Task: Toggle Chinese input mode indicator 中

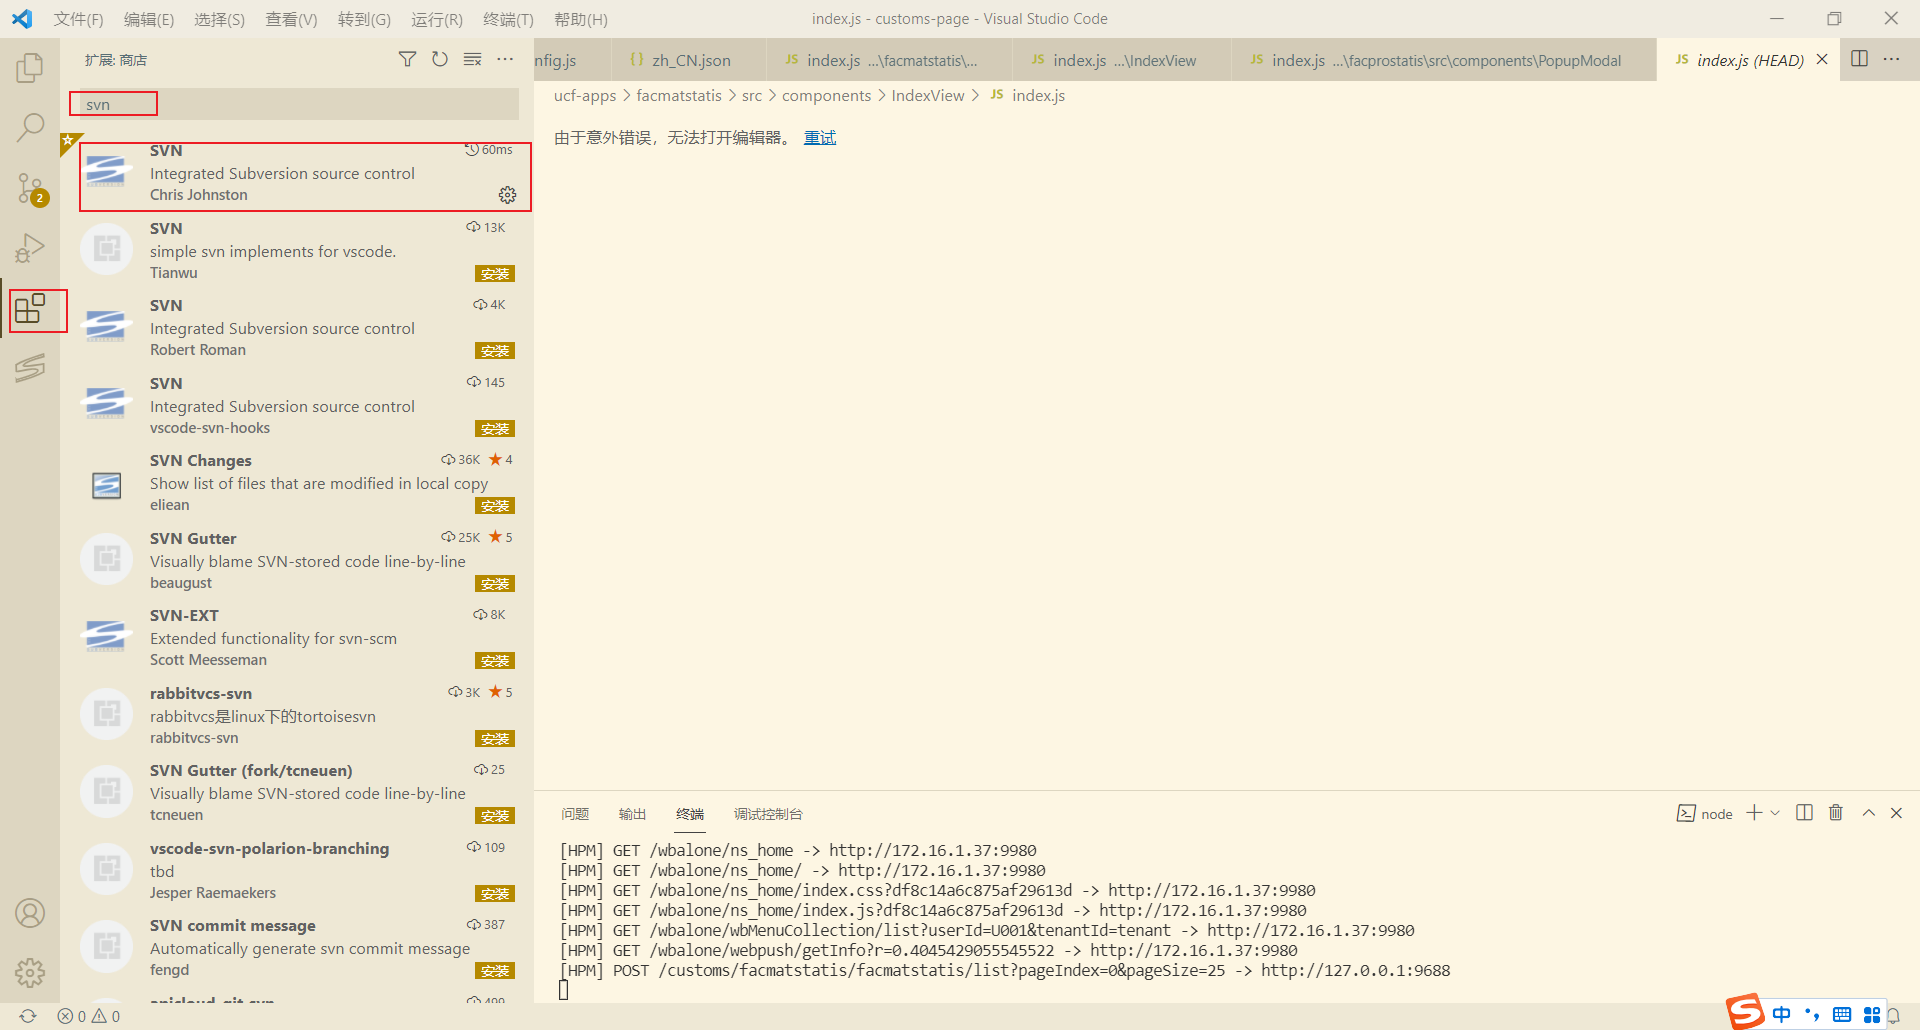Action: pos(1782,1015)
